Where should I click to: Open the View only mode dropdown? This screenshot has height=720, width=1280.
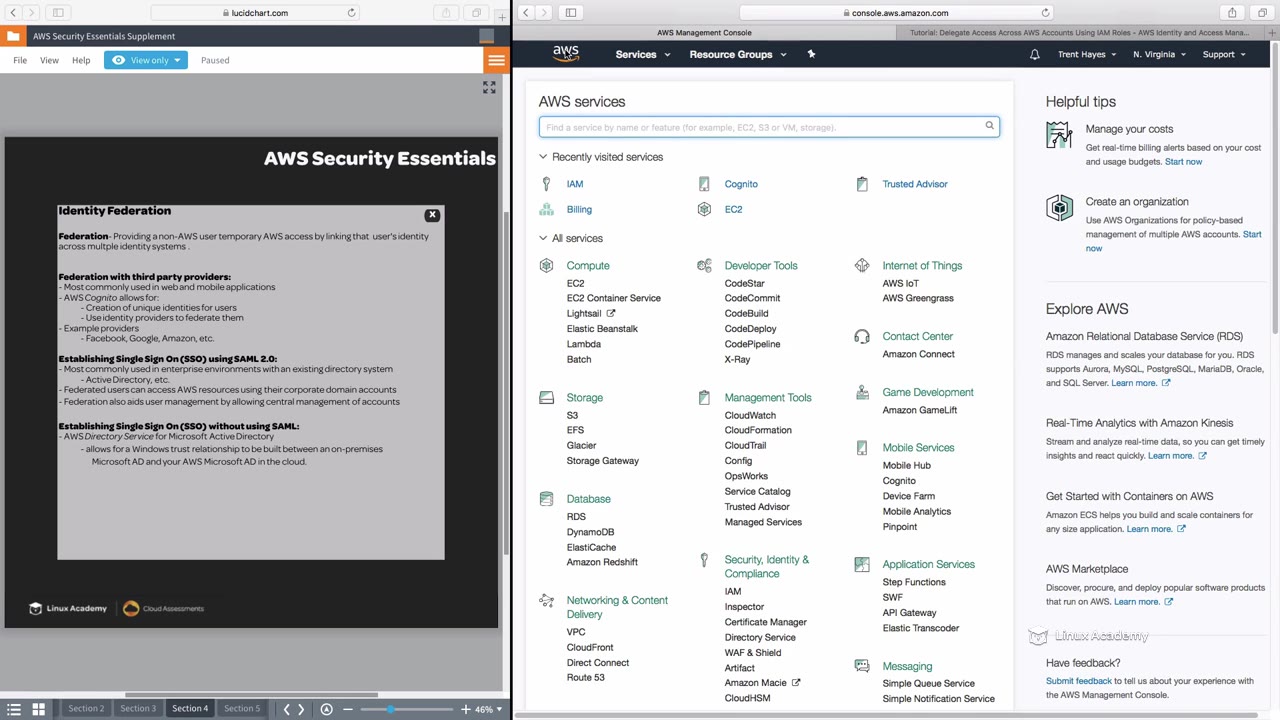point(146,60)
